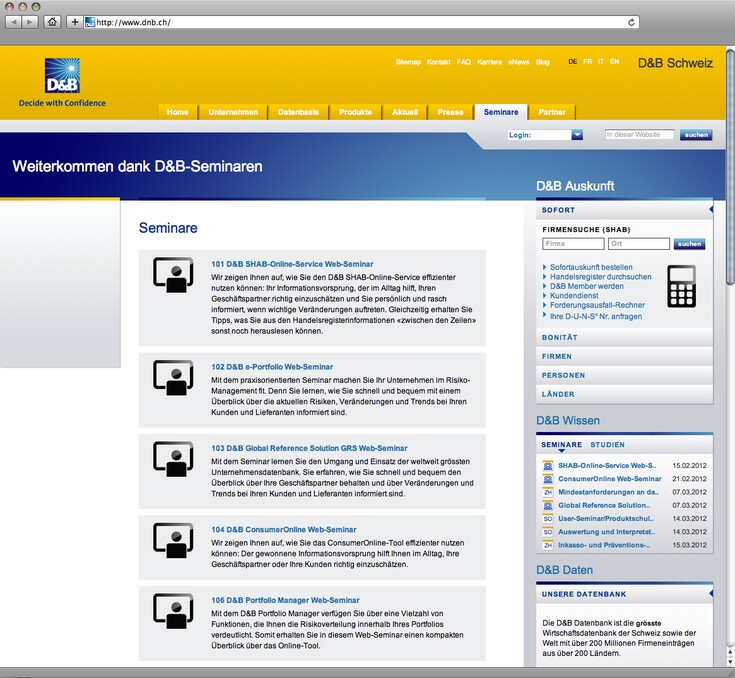The image size is (735, 678).
Task: Click Handelsregister durchsuchen link
Action: coord(600,277)
